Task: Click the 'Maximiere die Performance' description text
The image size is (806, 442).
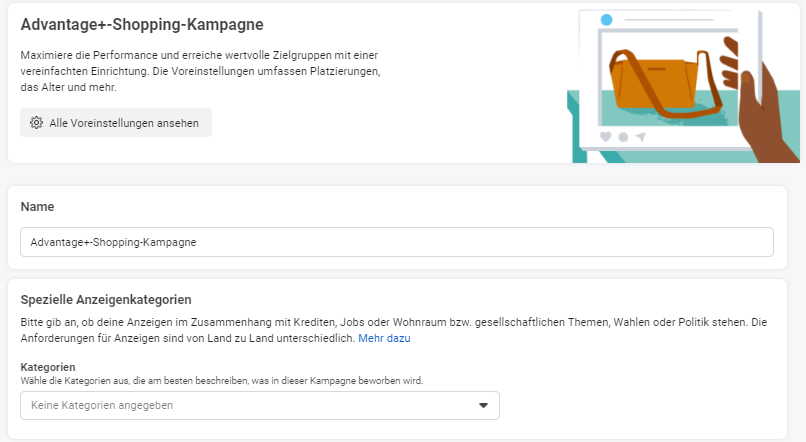Action: (200, 54)
